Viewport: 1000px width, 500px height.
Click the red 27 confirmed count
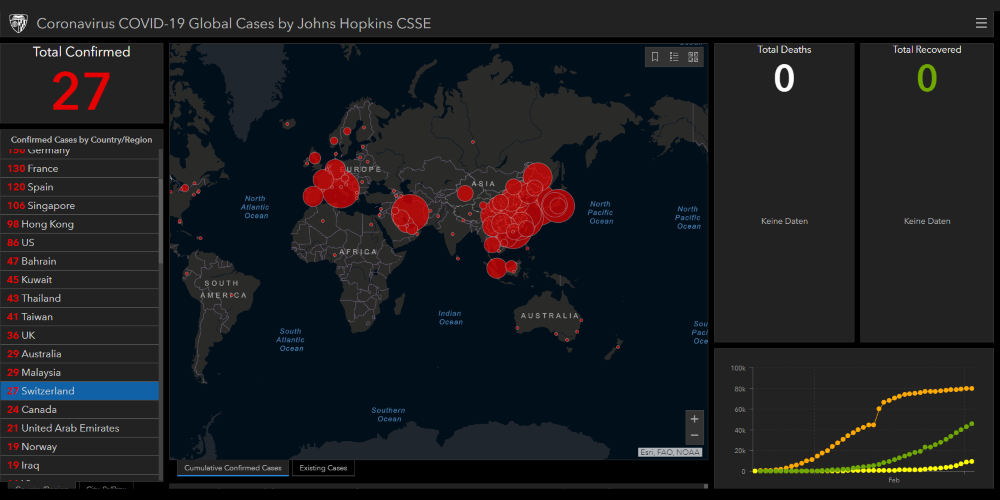click(82, 90)
